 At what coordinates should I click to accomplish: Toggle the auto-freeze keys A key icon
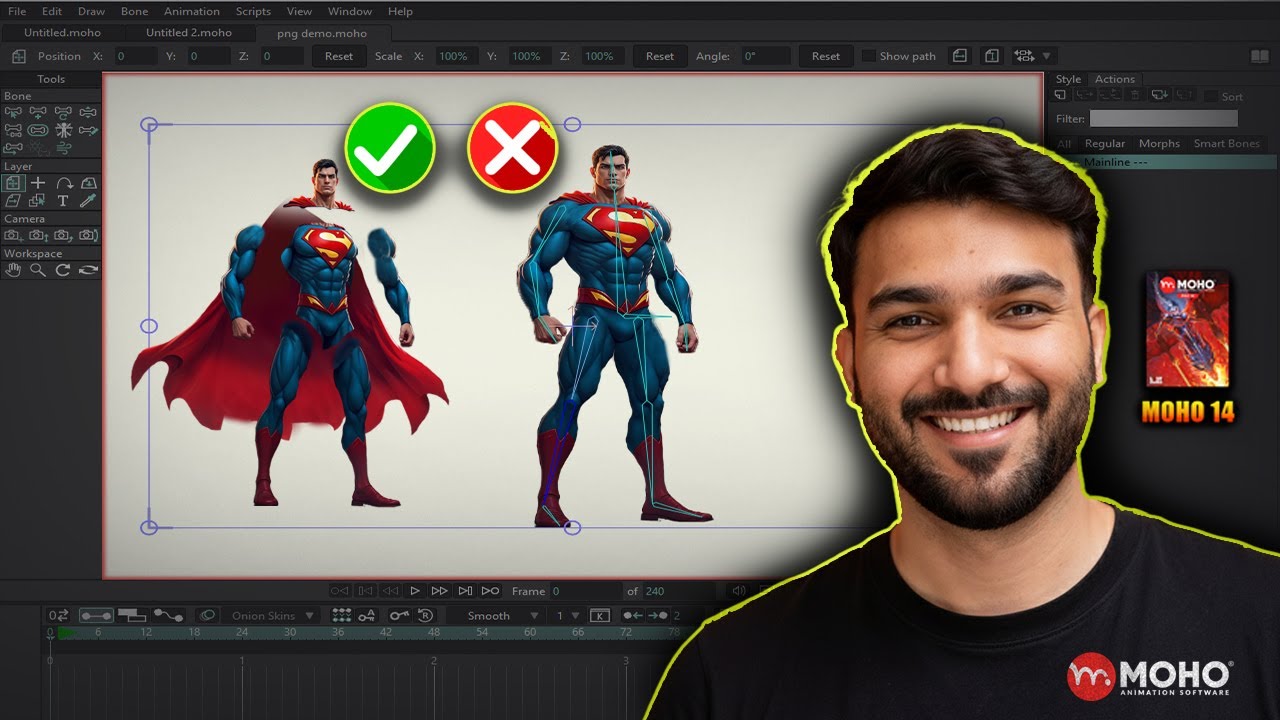pyautogui.click(x=367, y=616)
